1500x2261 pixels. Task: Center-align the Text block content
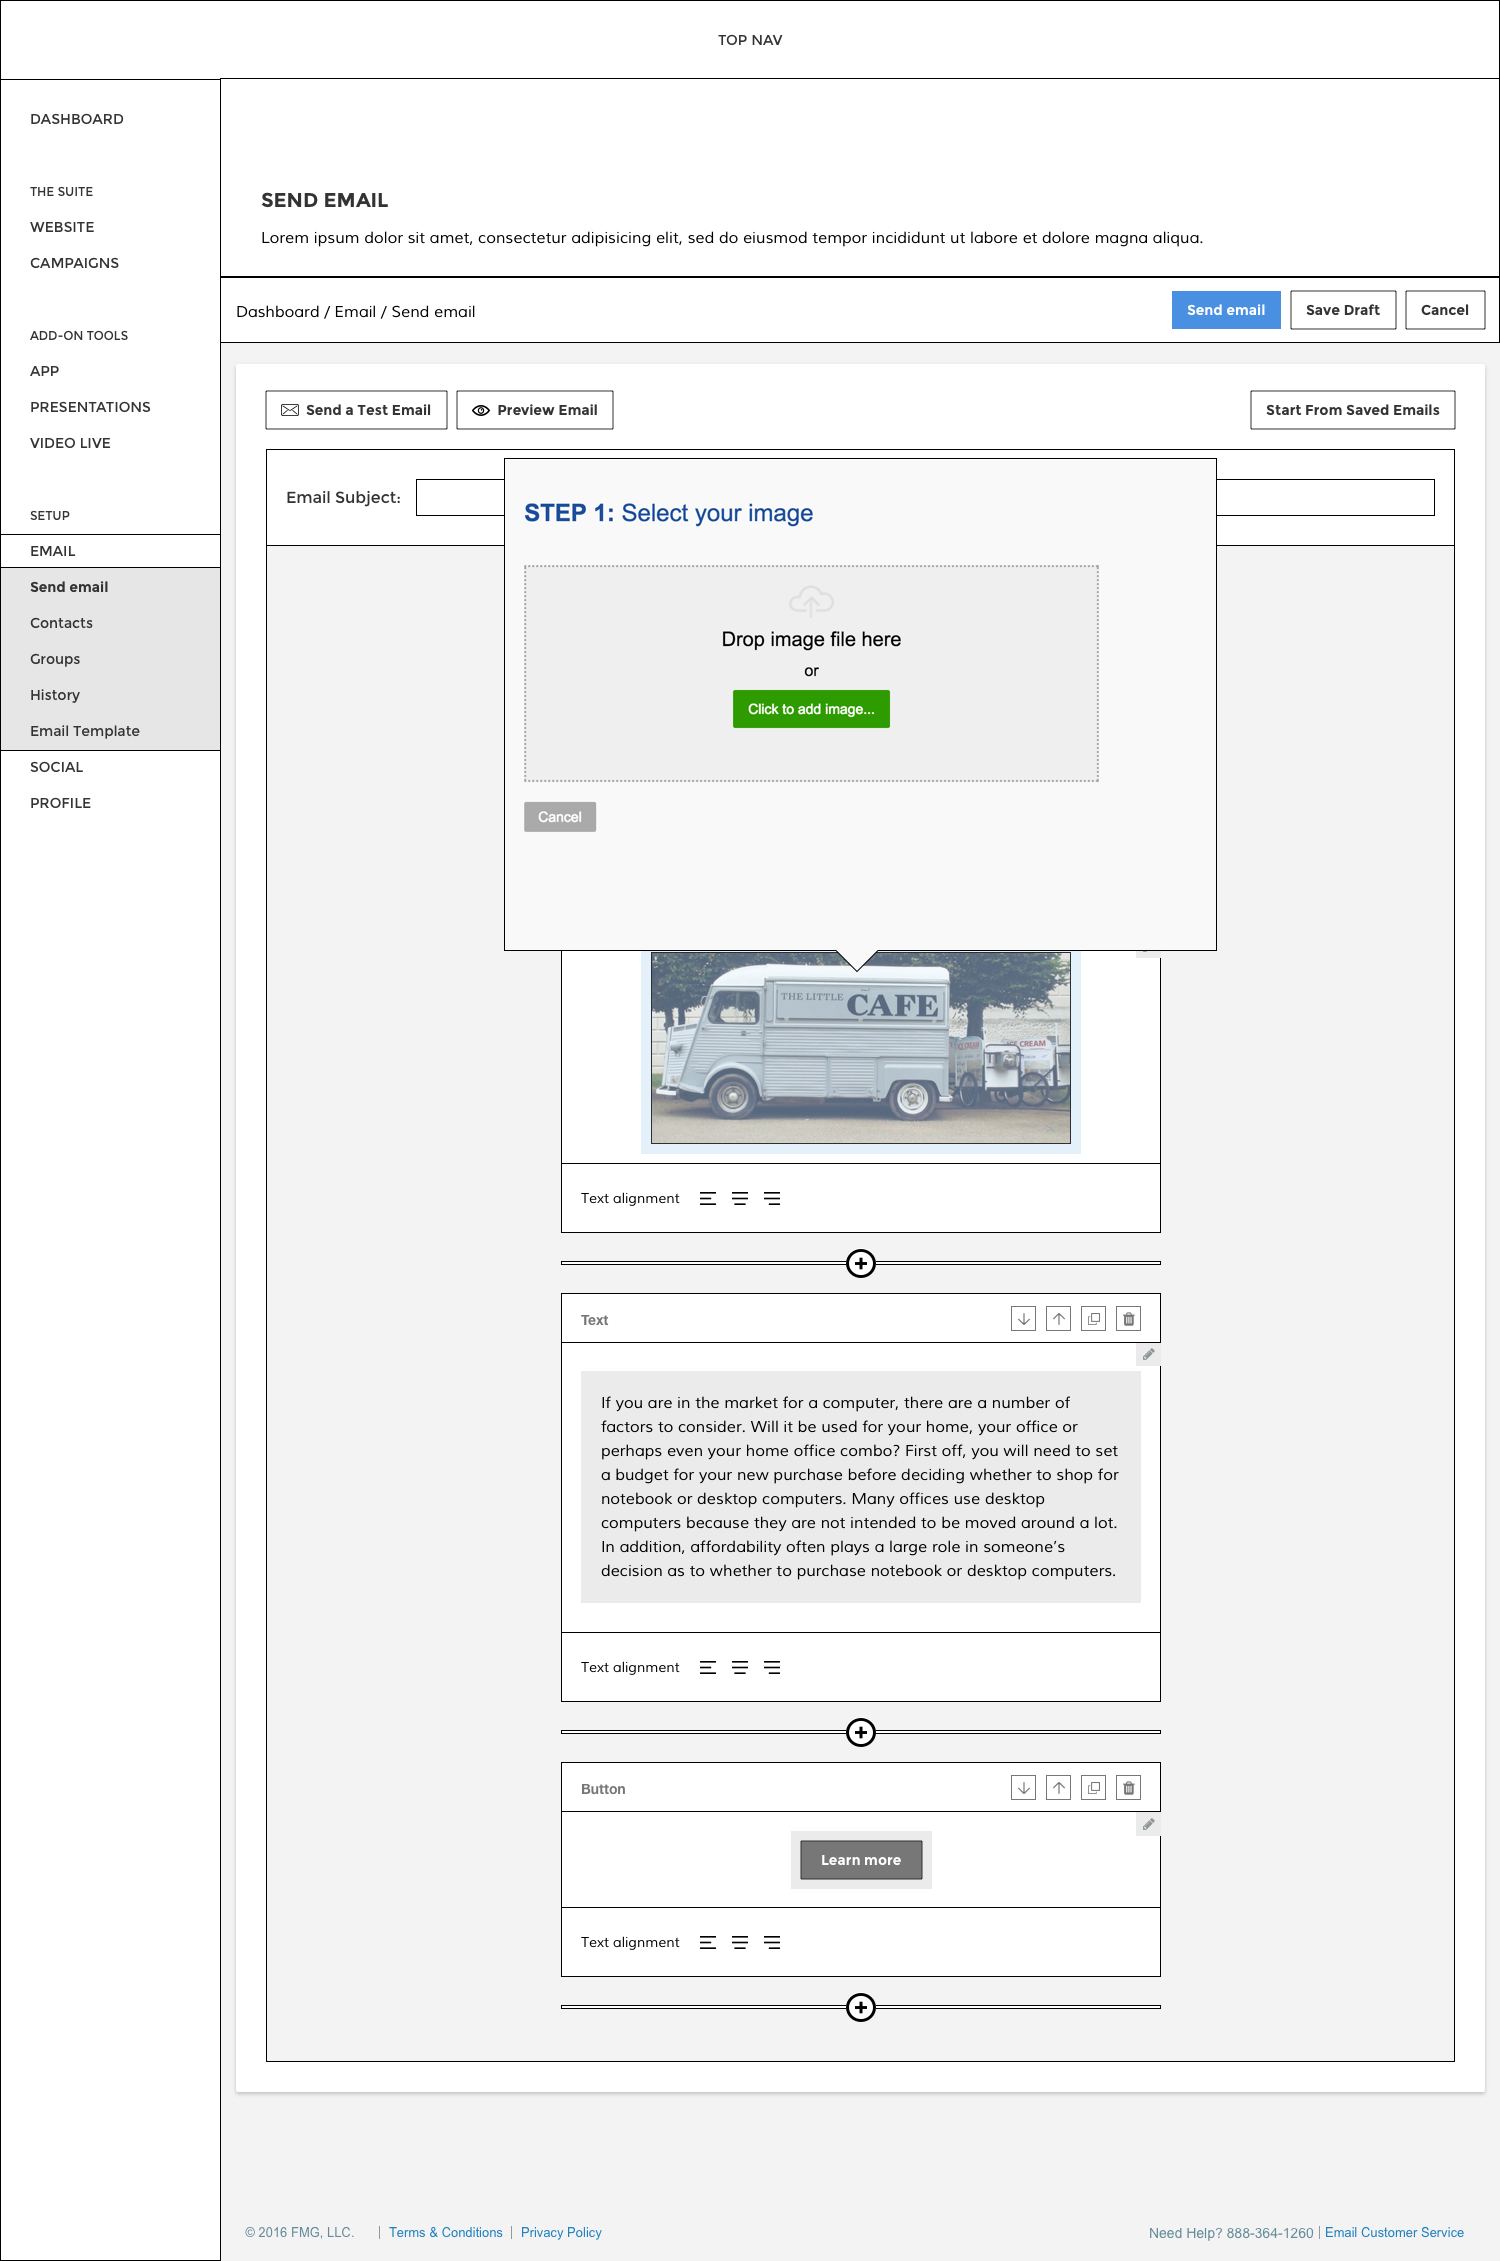740,1667
